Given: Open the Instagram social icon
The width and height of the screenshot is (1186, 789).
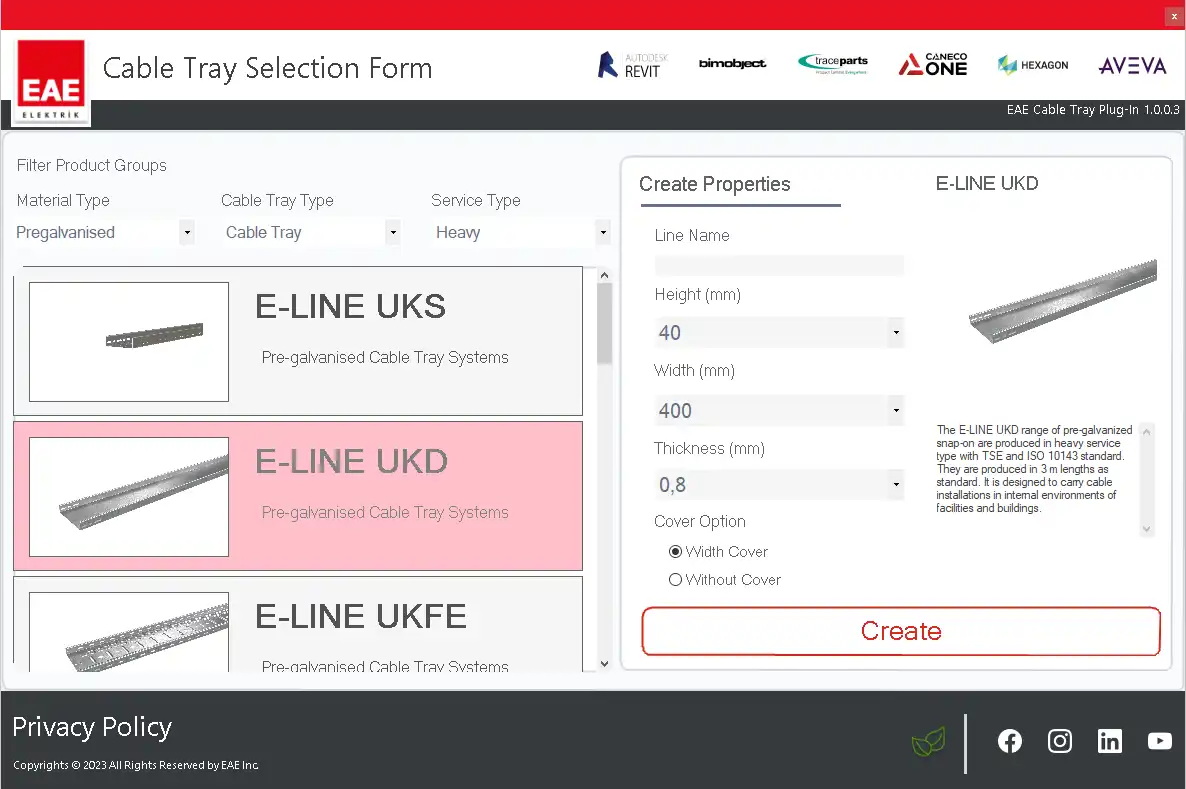Looking at the screenshot, I should pyautogui.click(x=1060, y=741).
